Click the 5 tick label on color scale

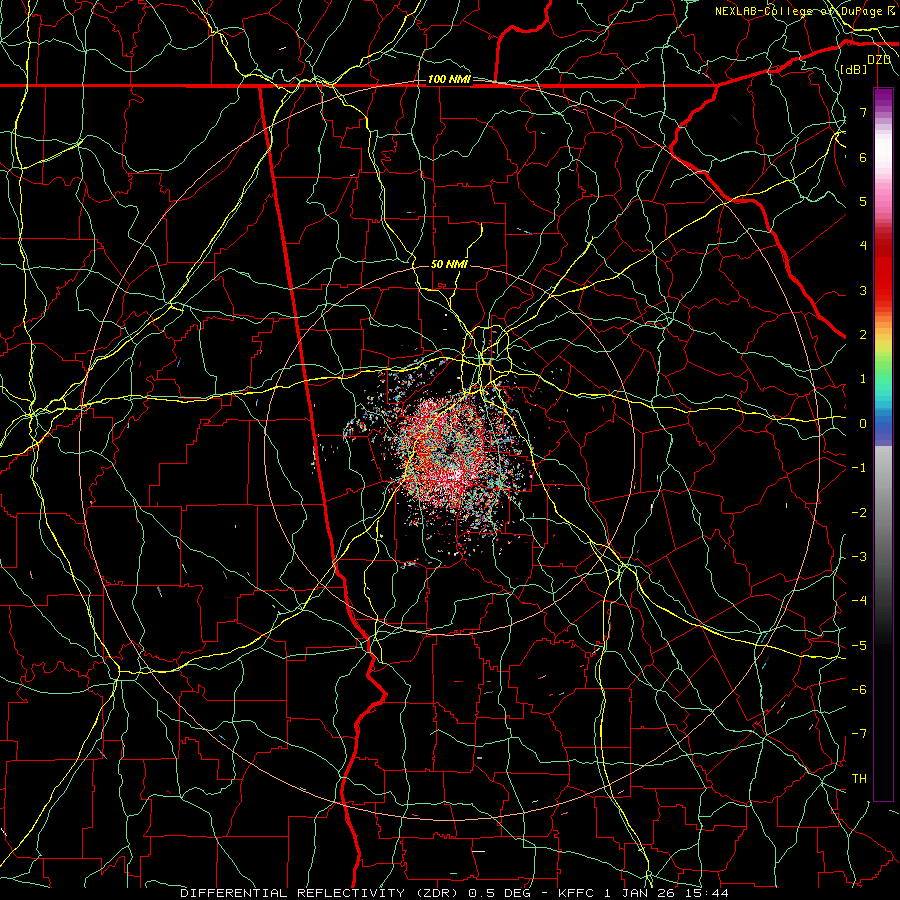point(863,201)
